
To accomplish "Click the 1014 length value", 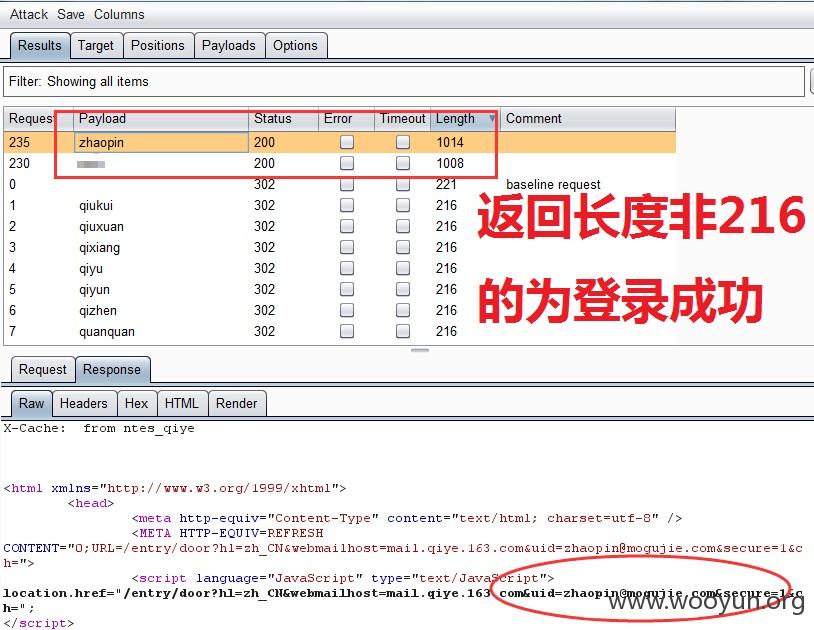I will coord(450,142).
